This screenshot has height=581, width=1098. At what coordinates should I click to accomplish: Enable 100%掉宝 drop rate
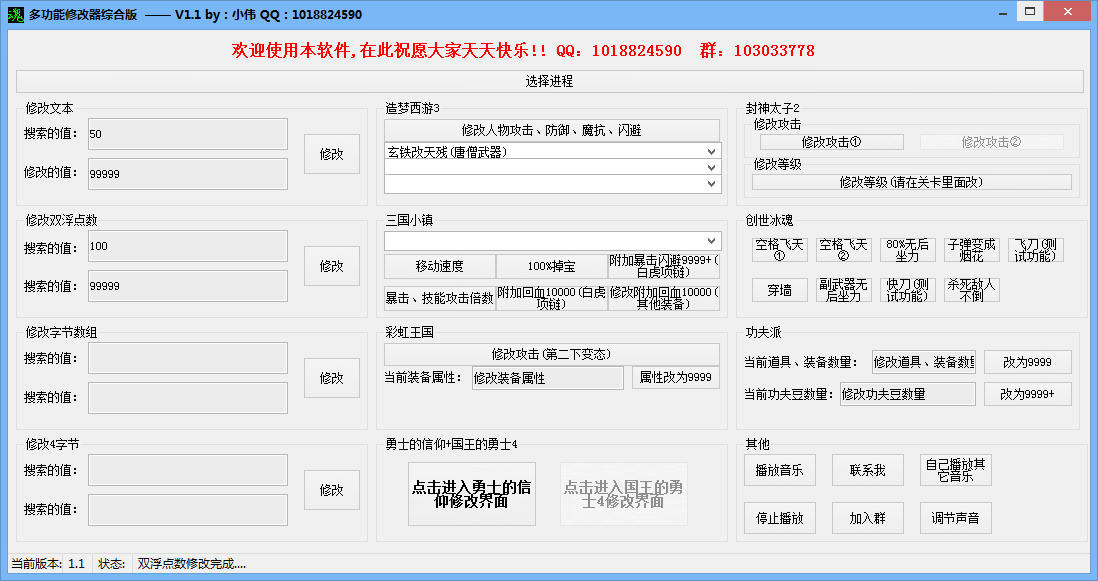tap(552, 266)
